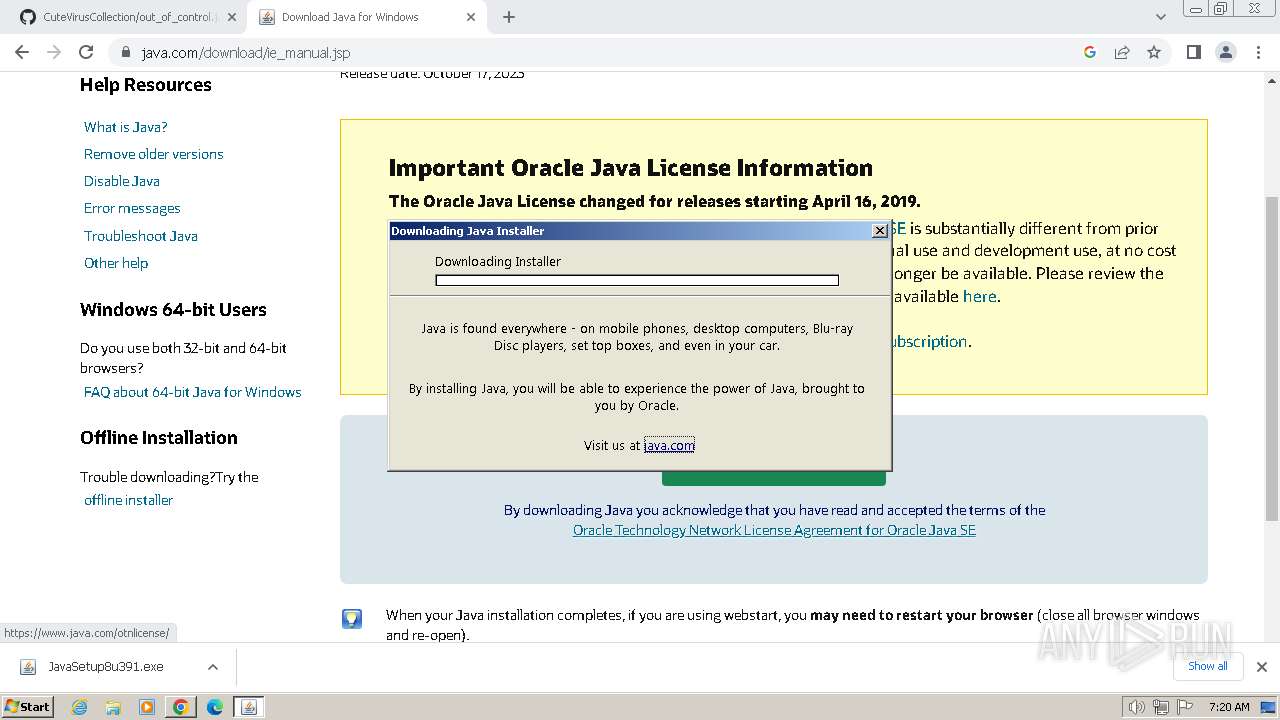Click the volume speaker tray icon

[x=1136, y=707]
